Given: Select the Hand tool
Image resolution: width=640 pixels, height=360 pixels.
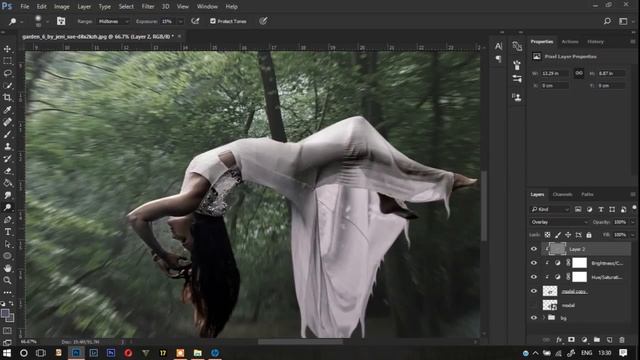Looking at the screenshot, I should [x=7, y=268].
